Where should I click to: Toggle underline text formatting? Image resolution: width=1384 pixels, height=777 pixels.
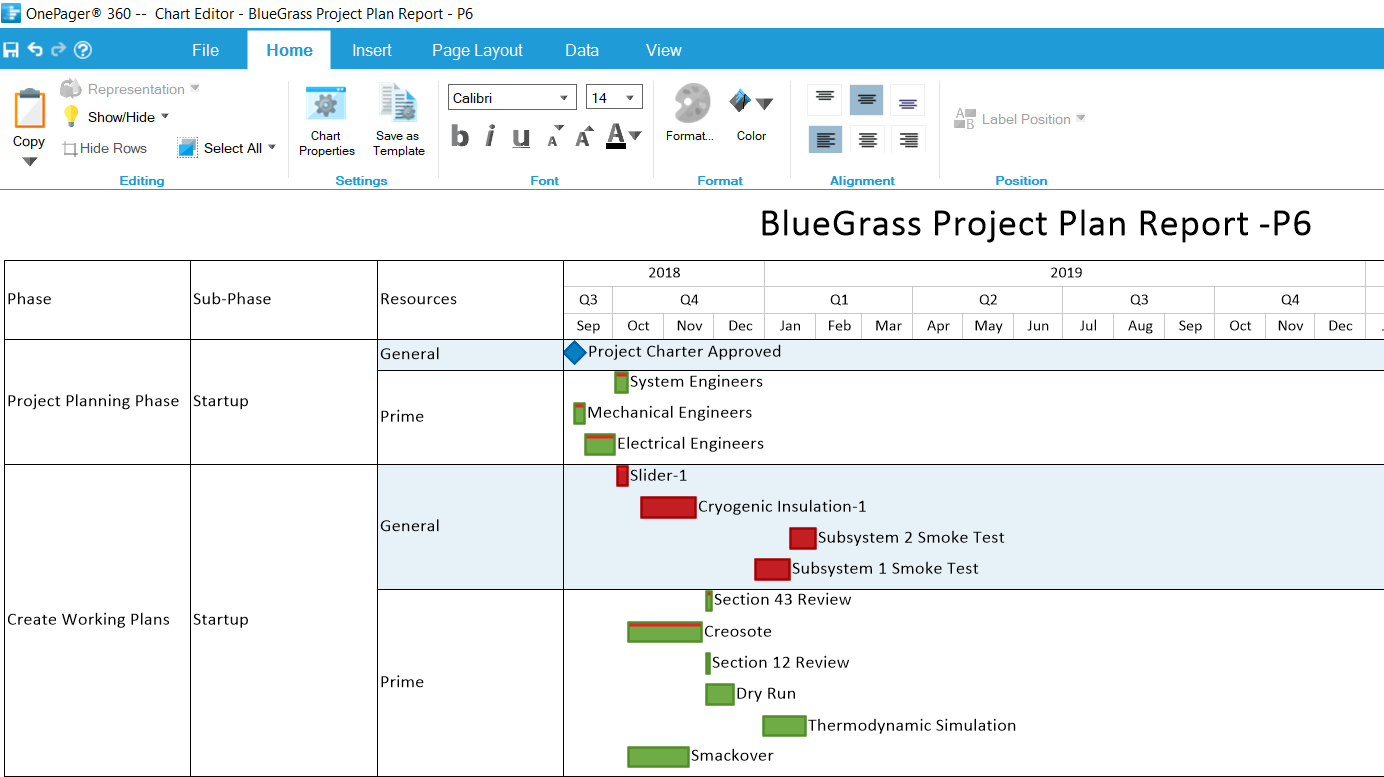tap(521, 137)
